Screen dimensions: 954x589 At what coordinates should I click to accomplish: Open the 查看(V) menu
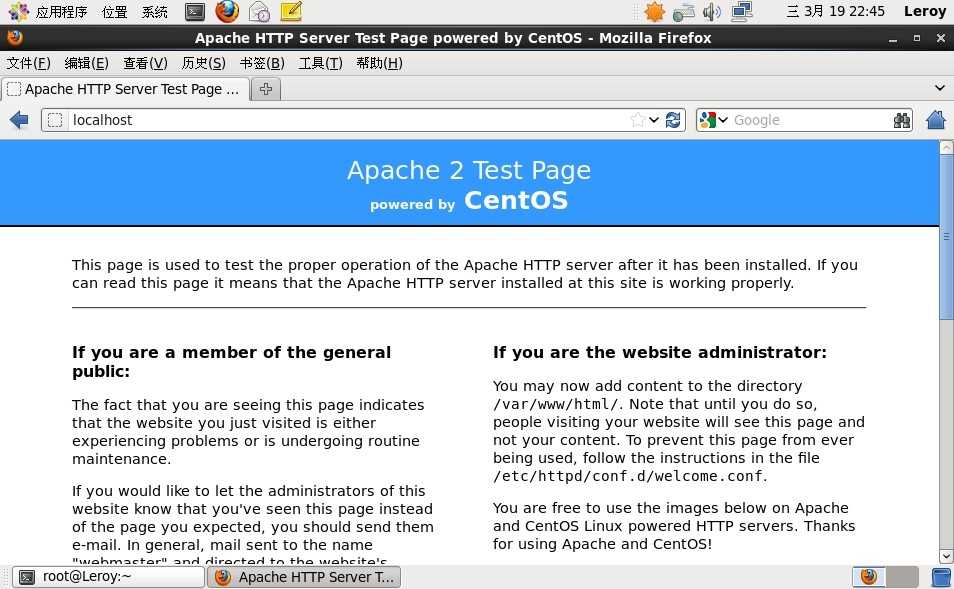point(145,63)
